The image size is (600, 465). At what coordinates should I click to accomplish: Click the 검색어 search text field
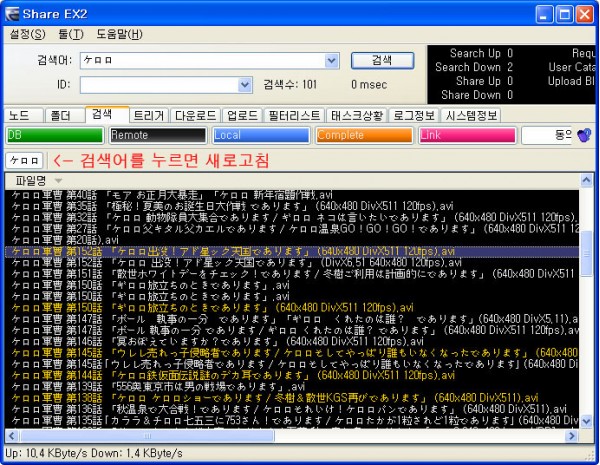(x=202, y=60)
